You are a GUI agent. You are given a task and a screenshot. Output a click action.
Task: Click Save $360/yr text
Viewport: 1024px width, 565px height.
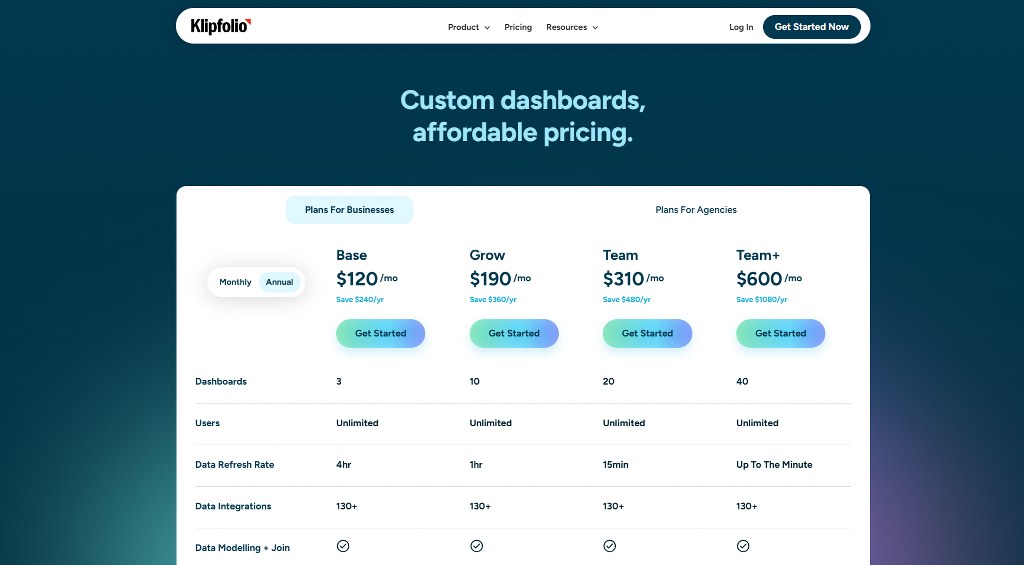click(x=493, y=300)
